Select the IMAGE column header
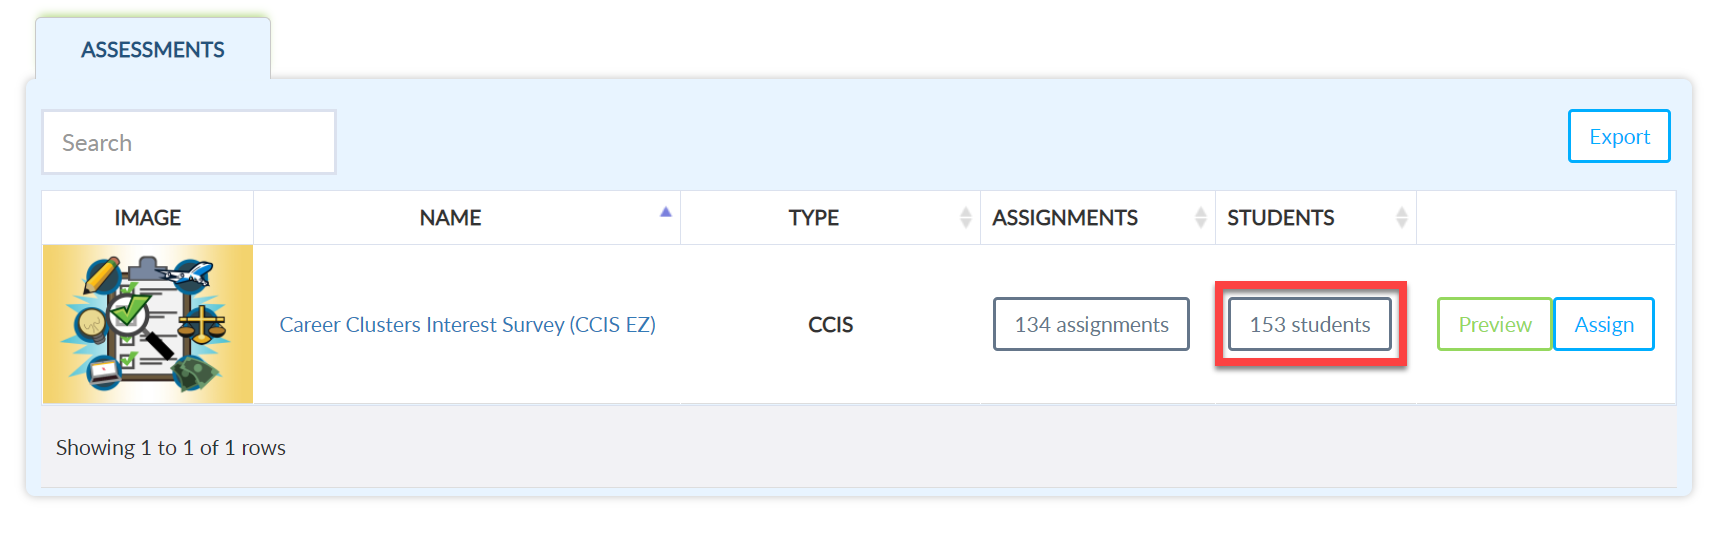The image size is (1726, 537). tap(148, 217)
